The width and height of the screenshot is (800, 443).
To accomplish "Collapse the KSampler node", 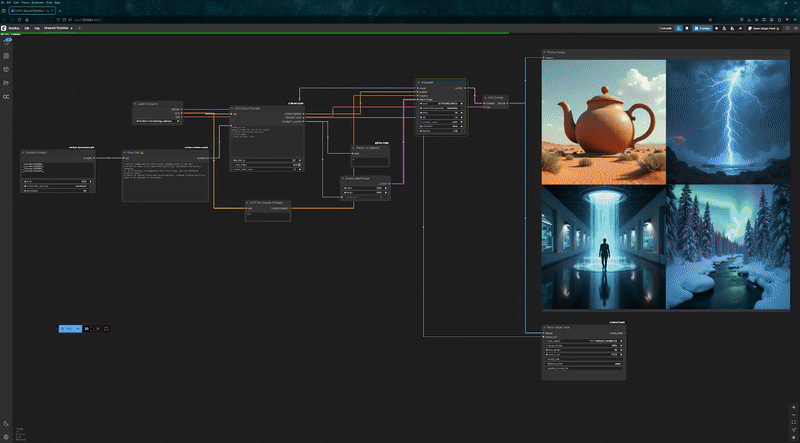I will pyautogui.click(x=419, y=82).
